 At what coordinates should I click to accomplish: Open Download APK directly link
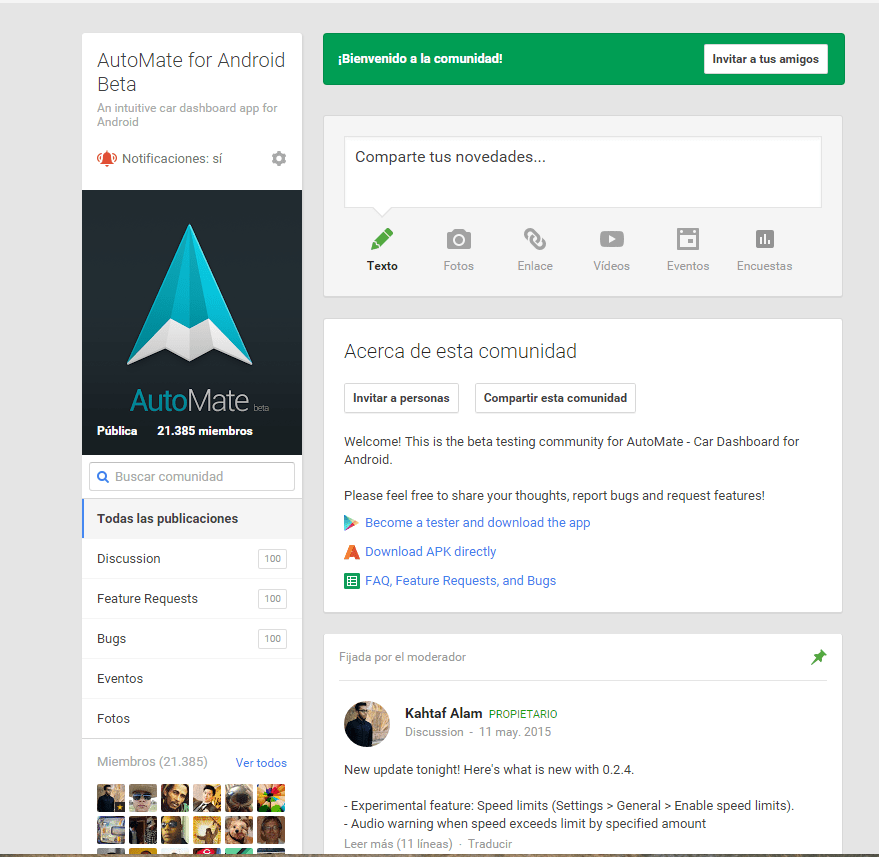pyautogui.click(x=431, y=552)
